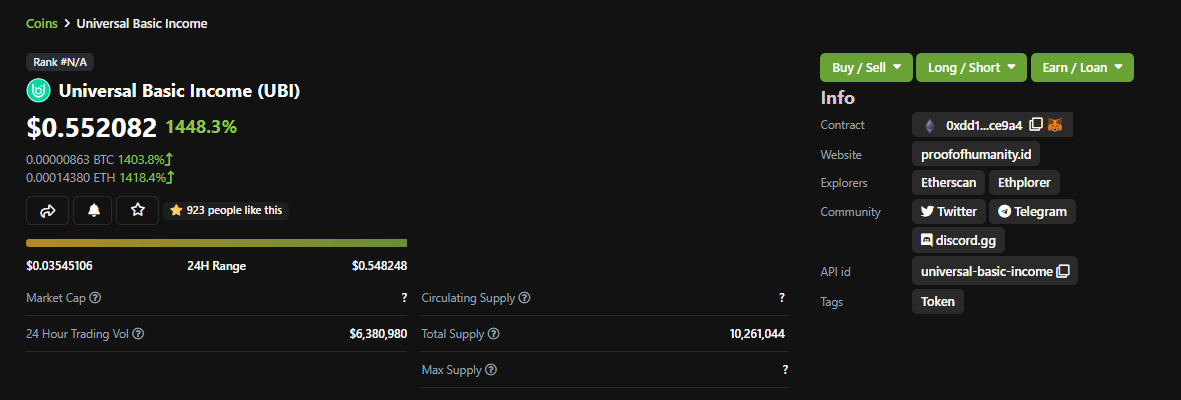Go to Coins breadcrumb link

pos(41,23)
